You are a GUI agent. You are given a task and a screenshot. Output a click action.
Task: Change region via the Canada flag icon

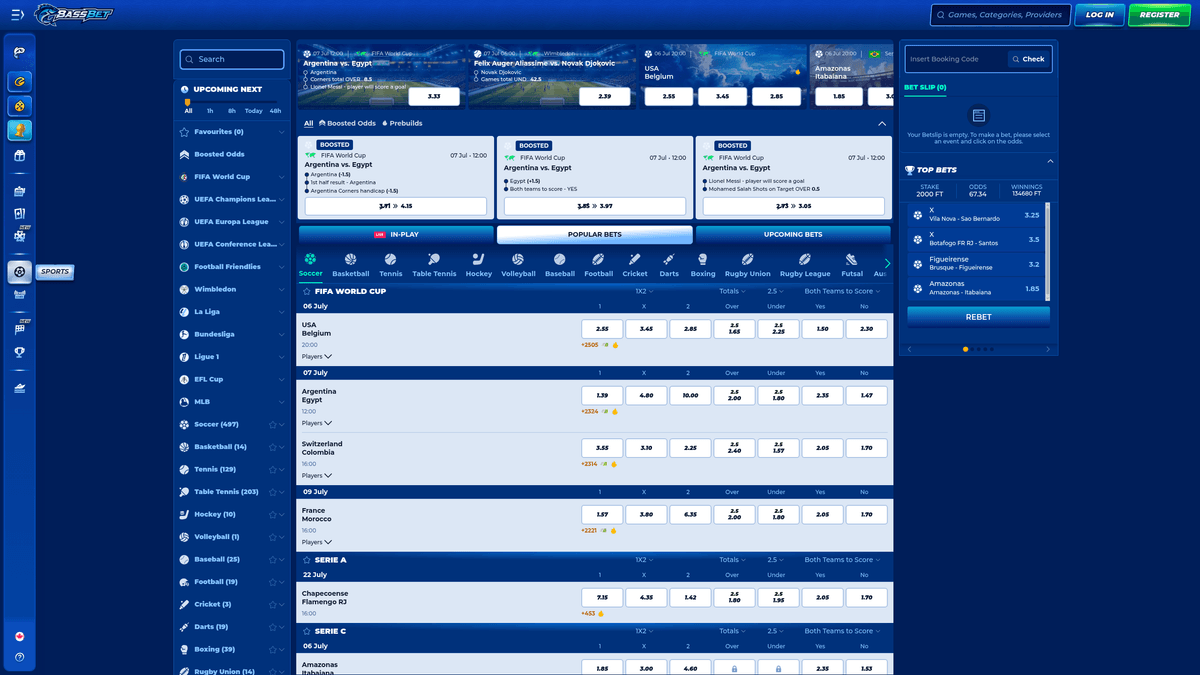tap(19, 636)
